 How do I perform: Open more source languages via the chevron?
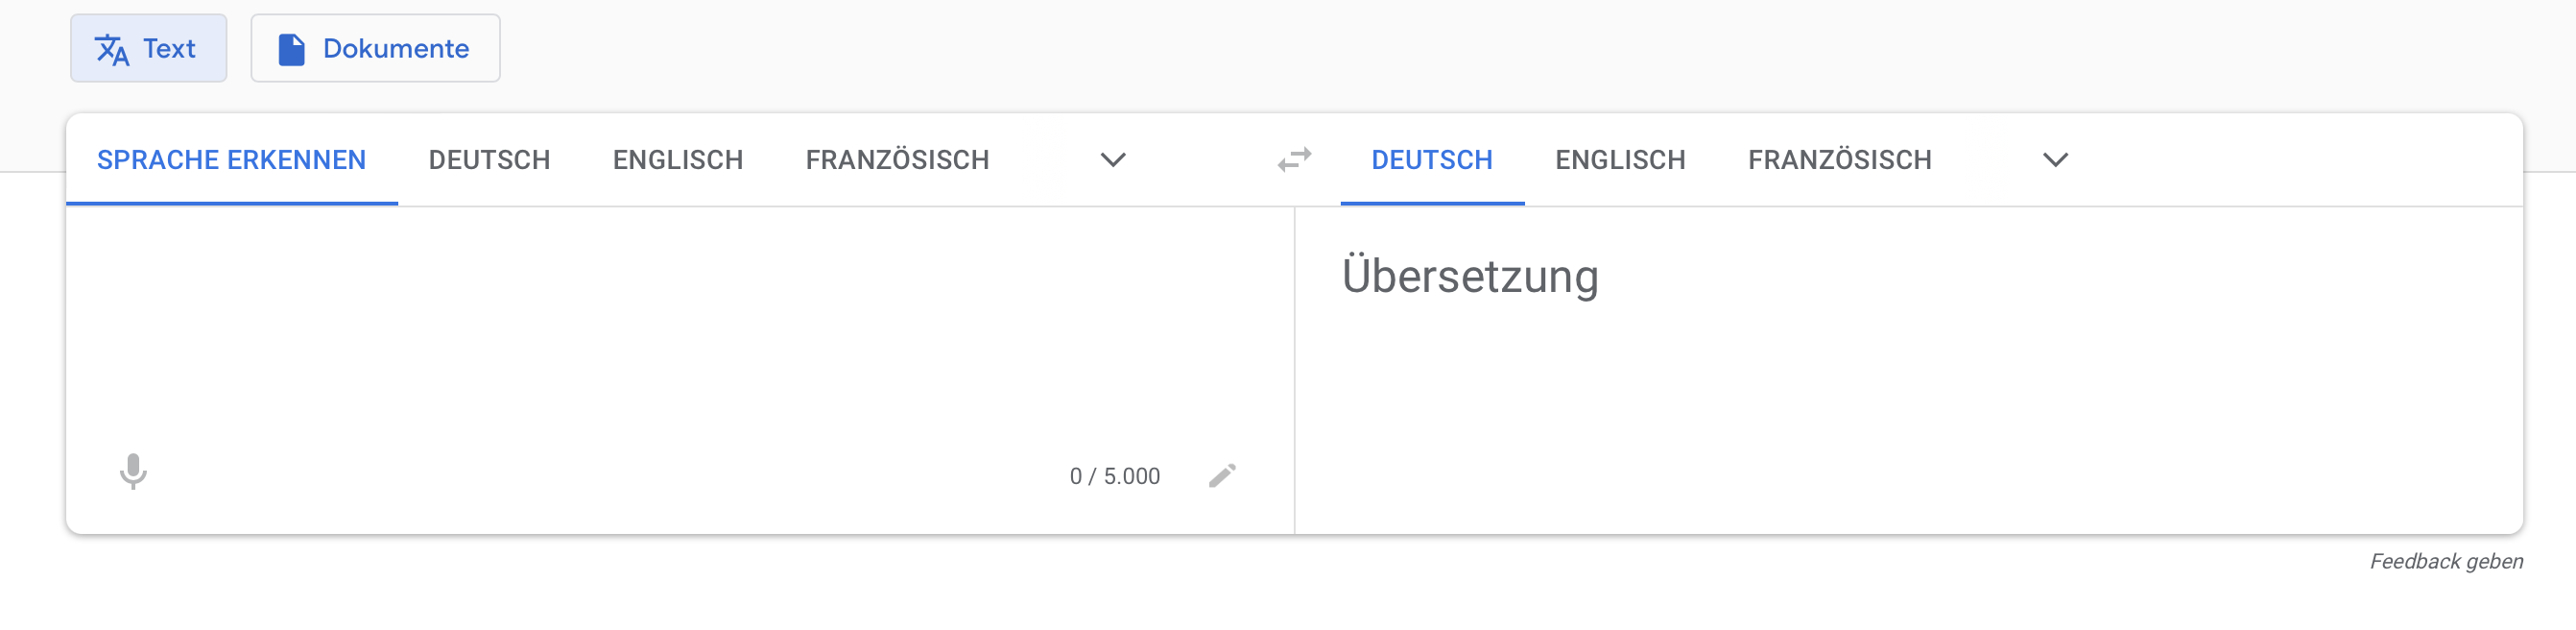(x=1112, y=160)
